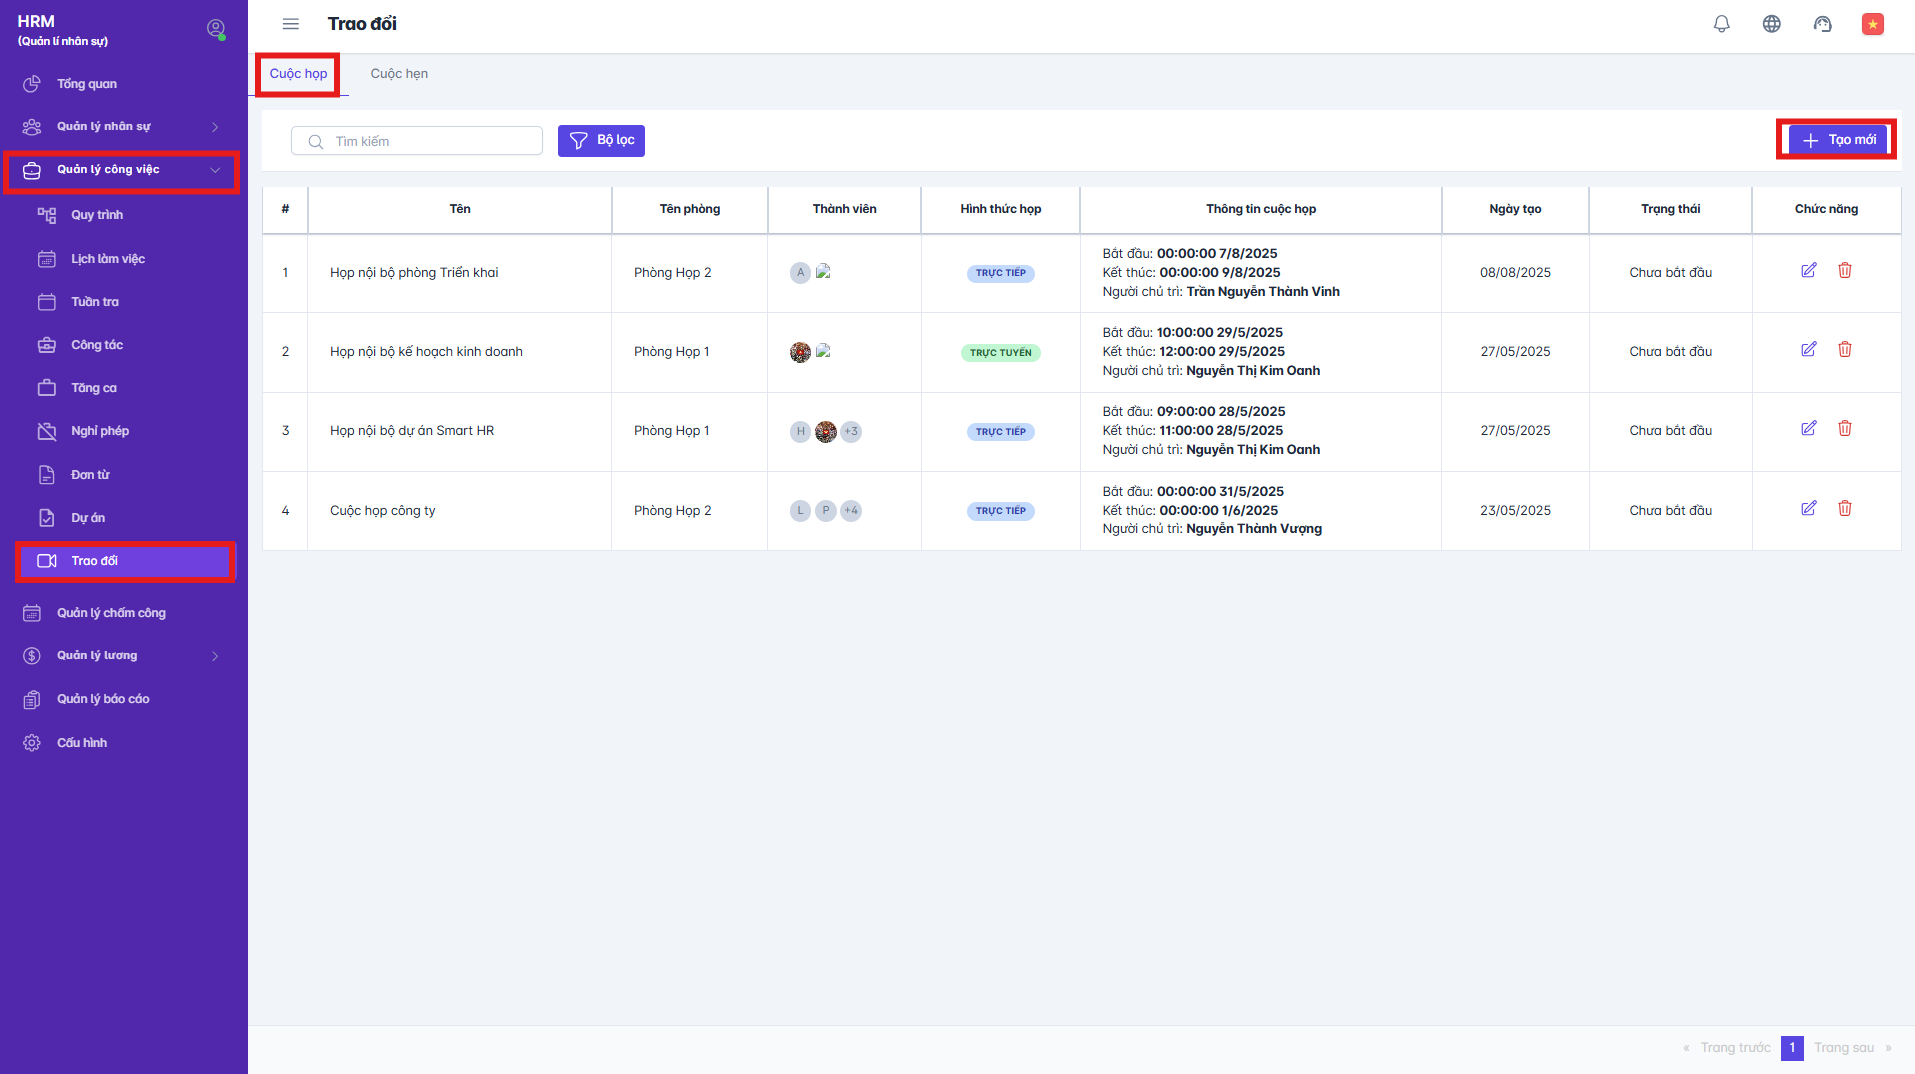Edit the 'Họp nội bộ phòng Triển khai' meeting

click(x=1808, y=270)
